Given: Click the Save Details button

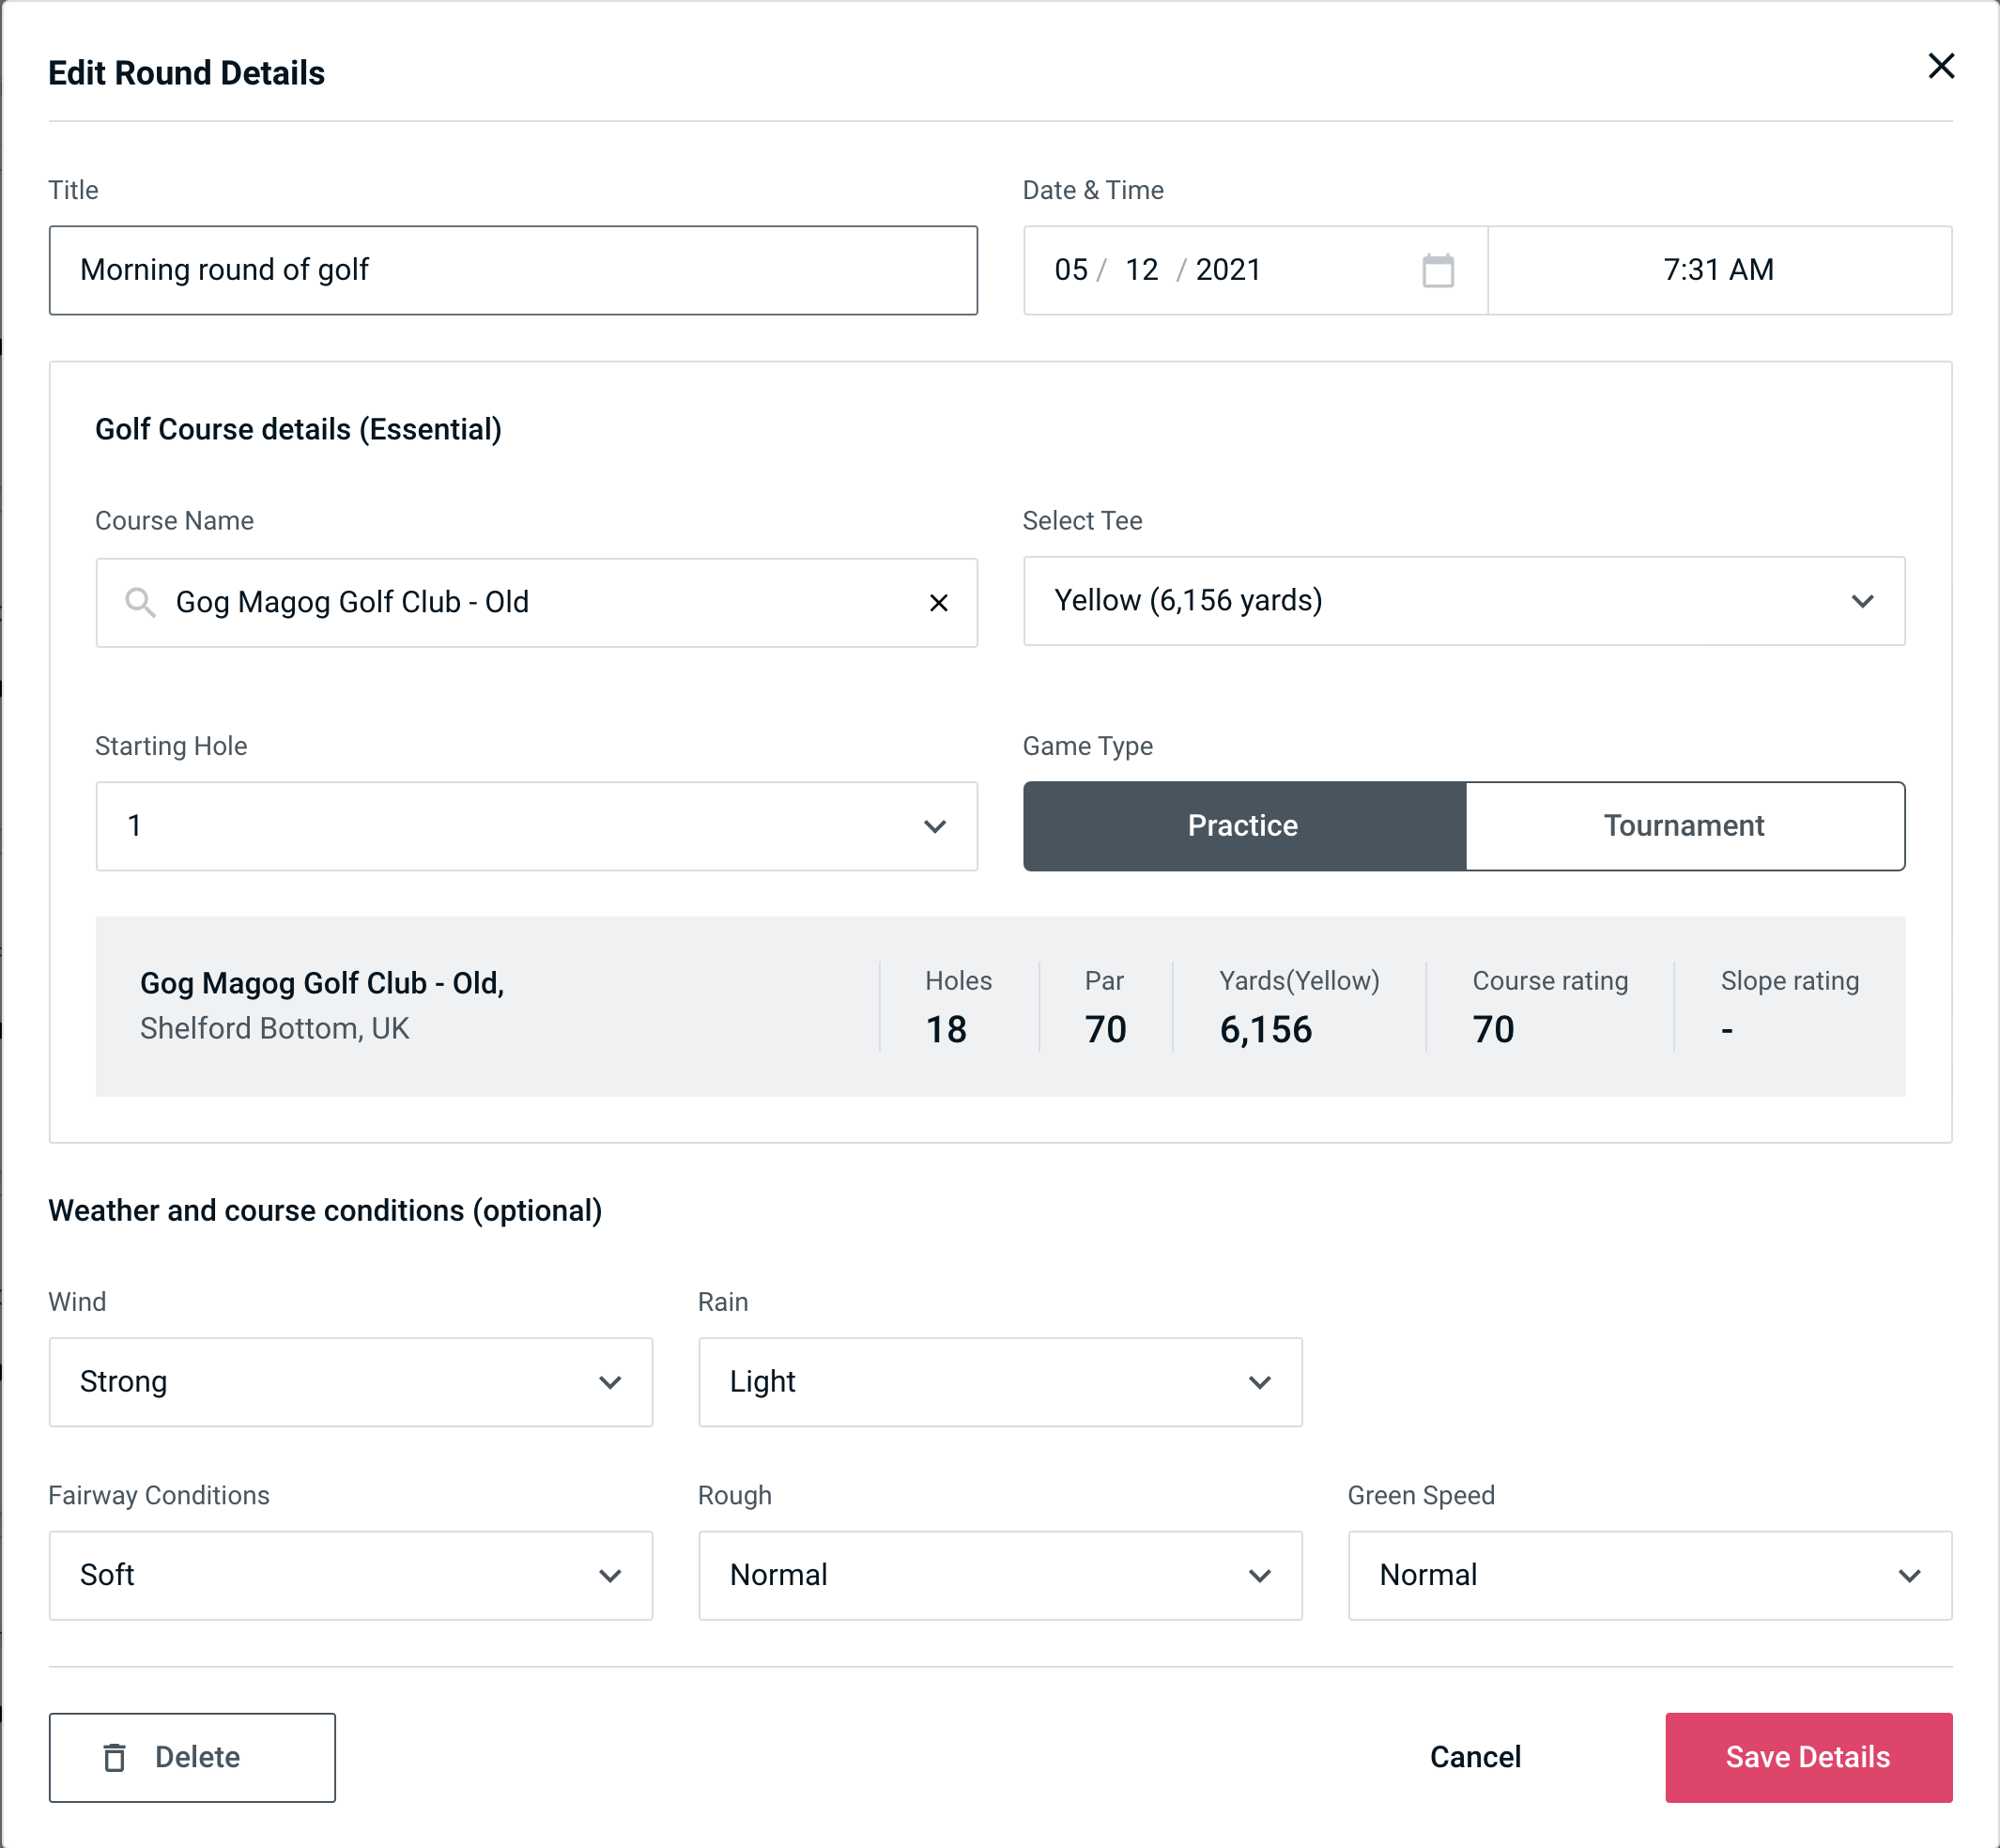Looking at the screenshot, I should 1807,1756.
